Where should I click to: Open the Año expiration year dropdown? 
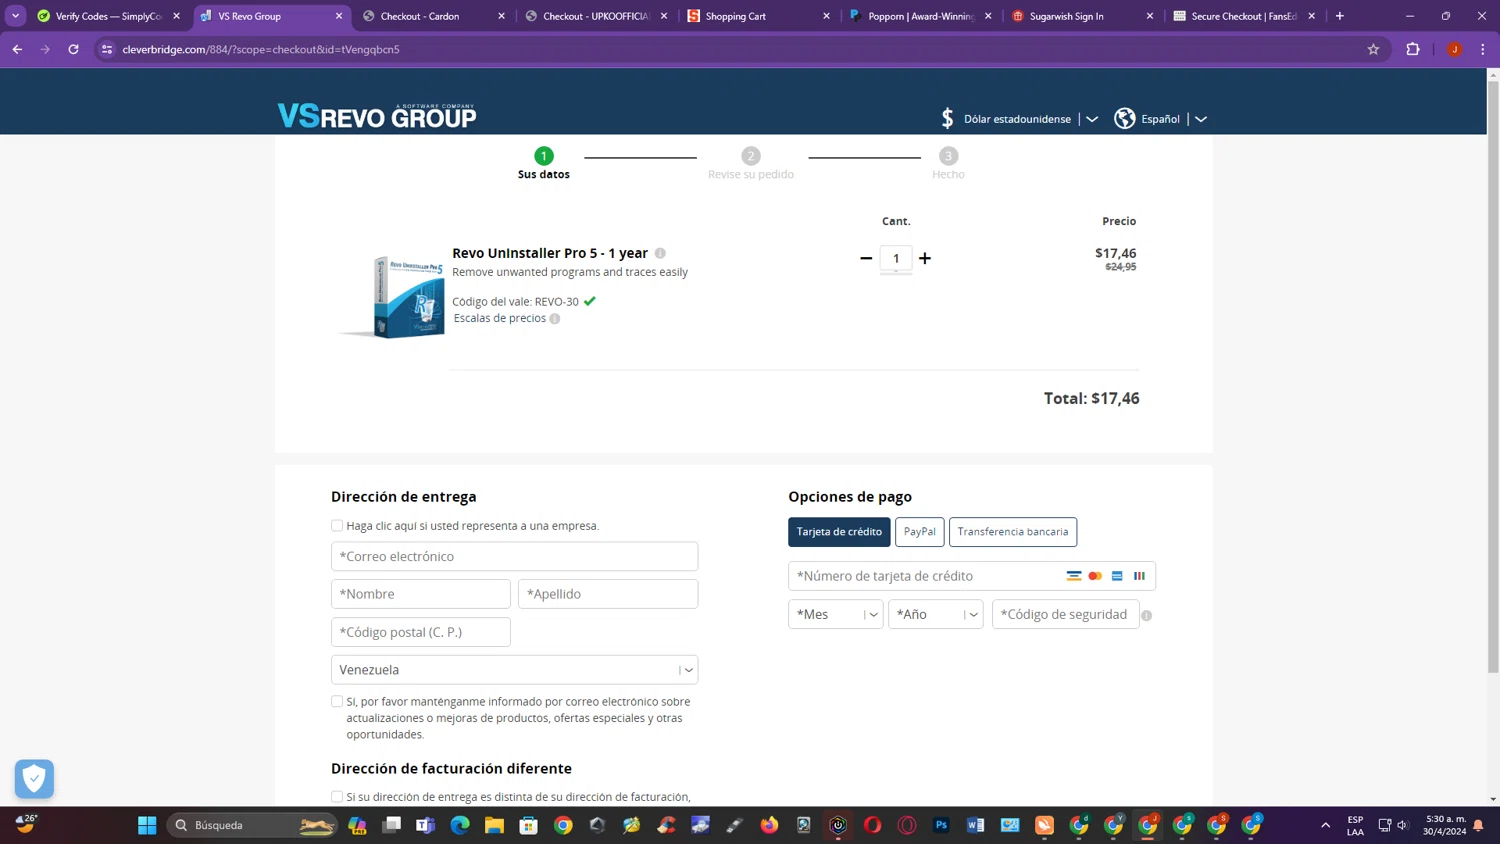point(935,614)
